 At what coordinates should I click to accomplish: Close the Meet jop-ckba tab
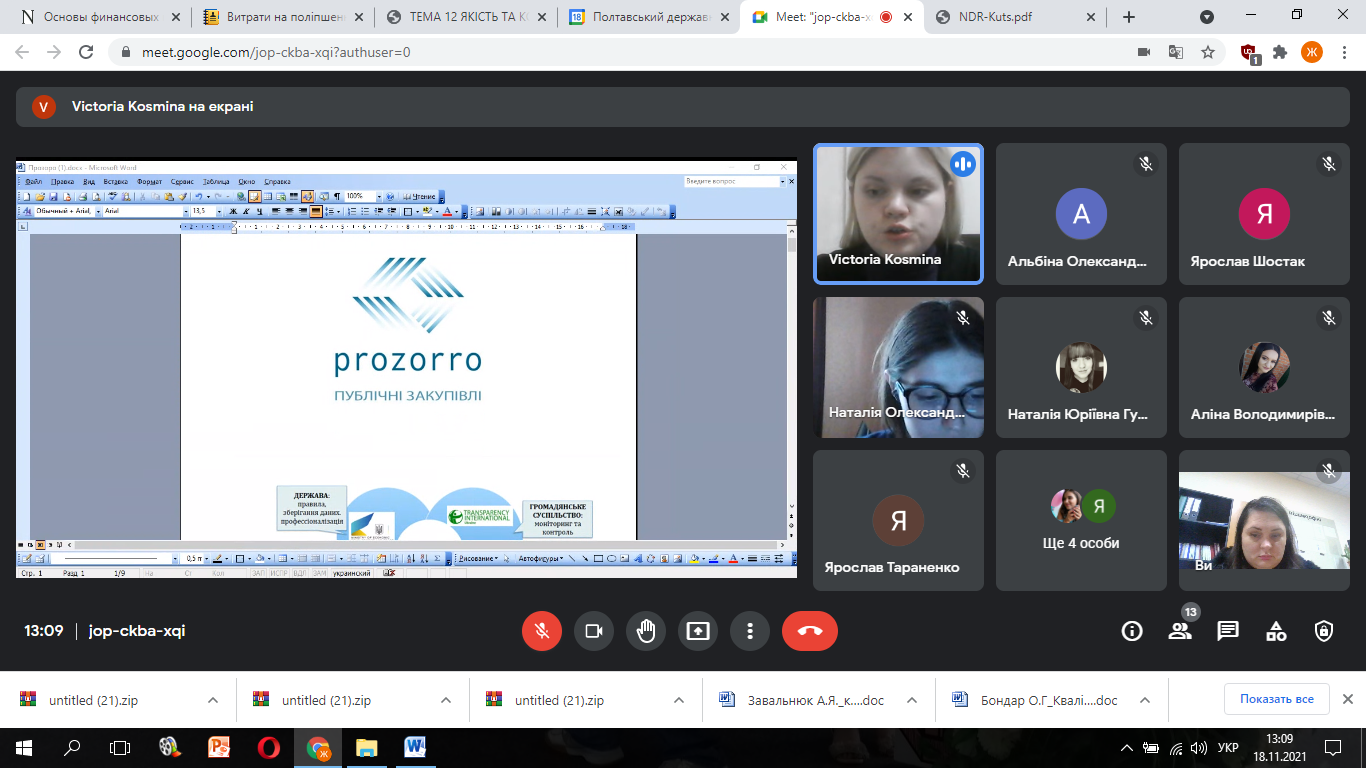coord(906,17)
